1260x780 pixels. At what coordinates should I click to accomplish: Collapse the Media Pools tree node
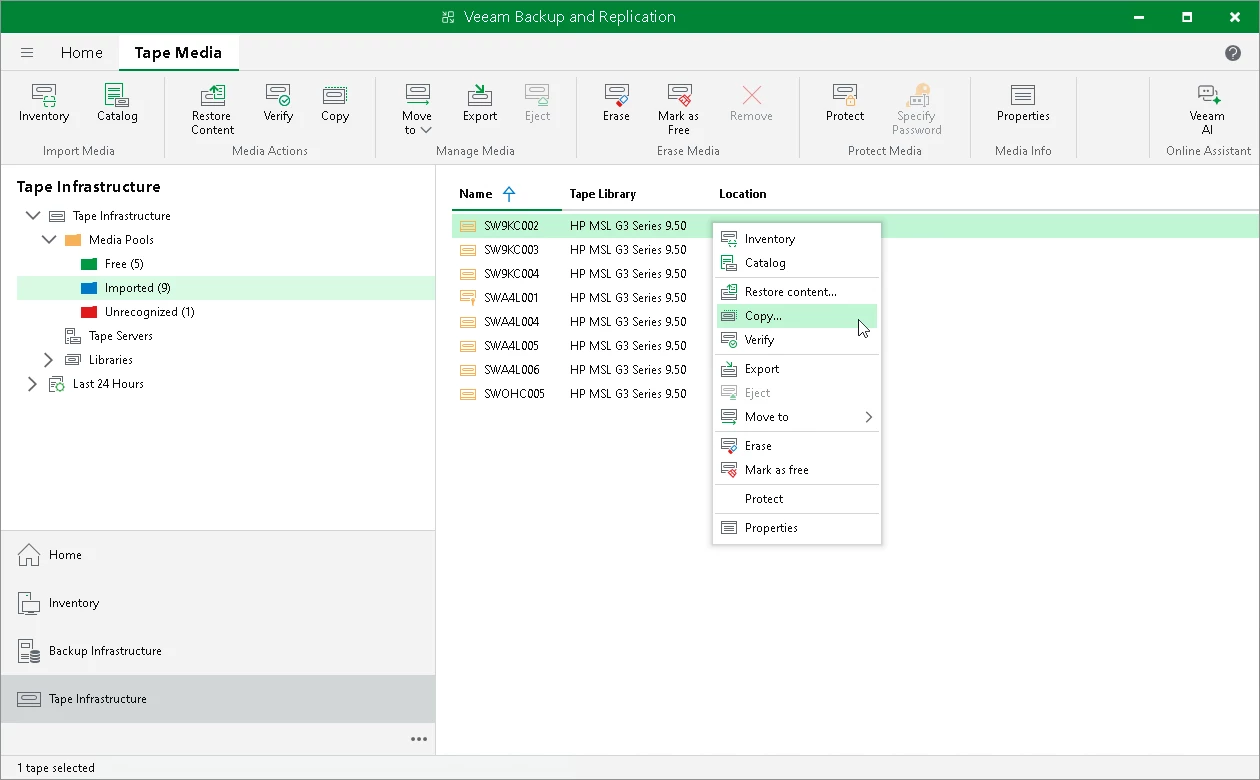(x=48, y=240)
